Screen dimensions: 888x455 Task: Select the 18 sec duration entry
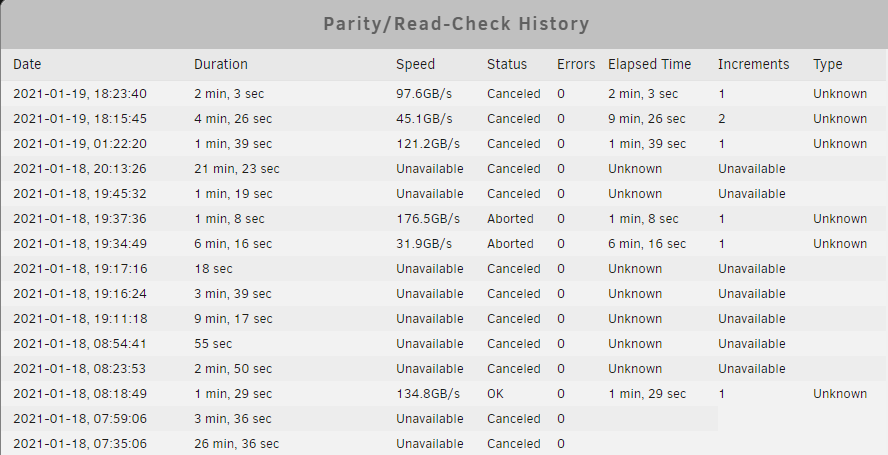[x=213, y=269]
